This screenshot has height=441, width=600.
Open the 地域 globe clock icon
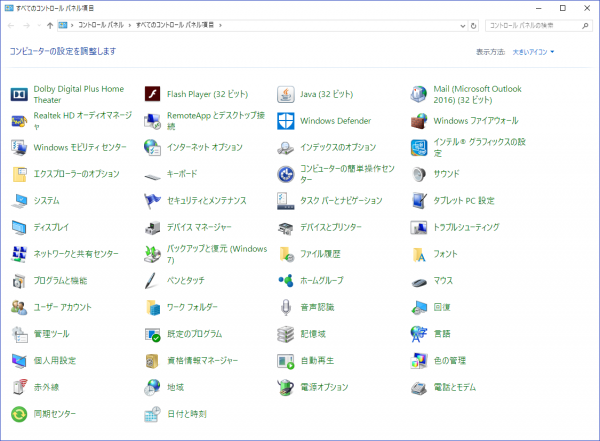[x=152, y=387]
